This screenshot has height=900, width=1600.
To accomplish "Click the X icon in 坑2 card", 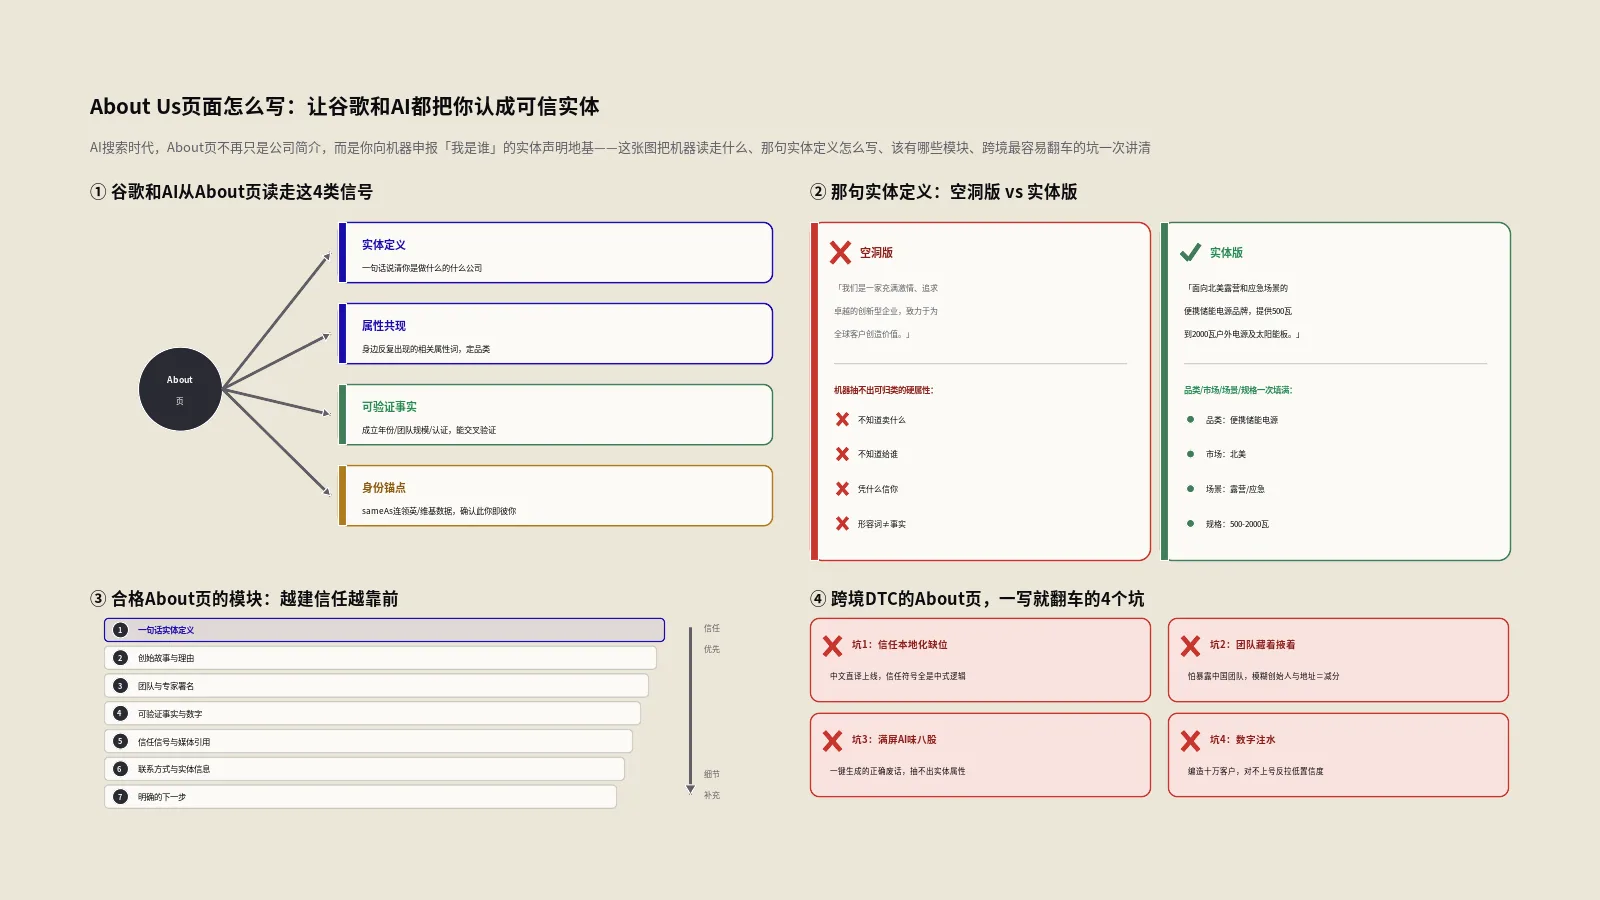I will coord(1190,646).
